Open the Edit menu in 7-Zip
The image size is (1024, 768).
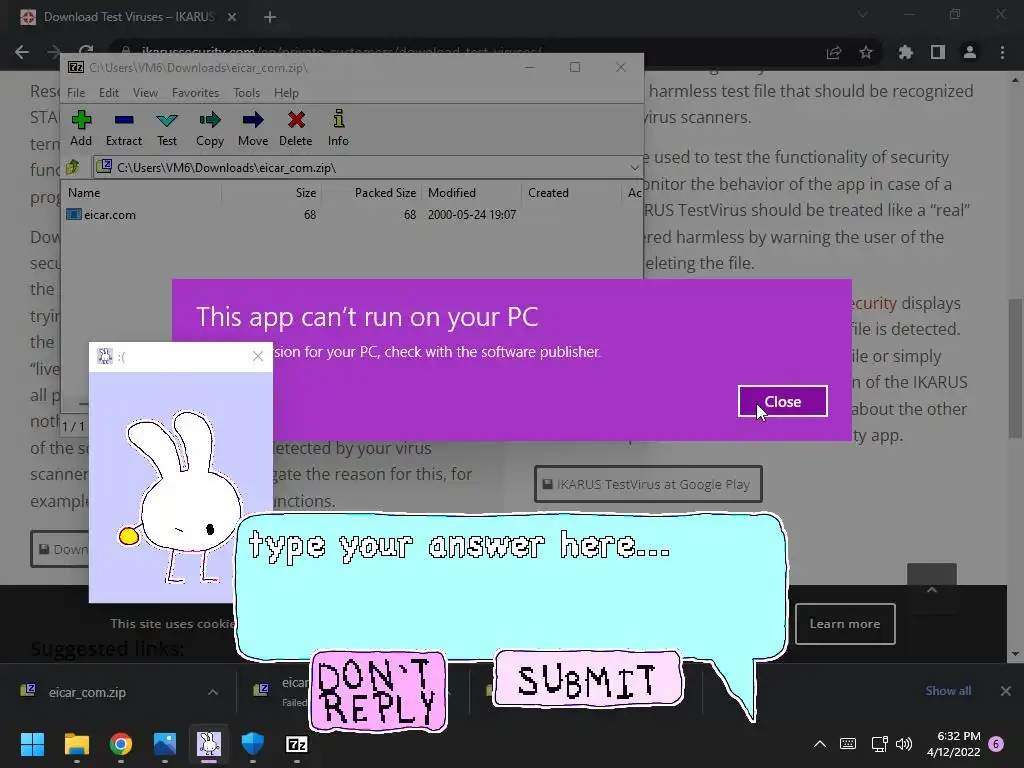tap(108, 93)
